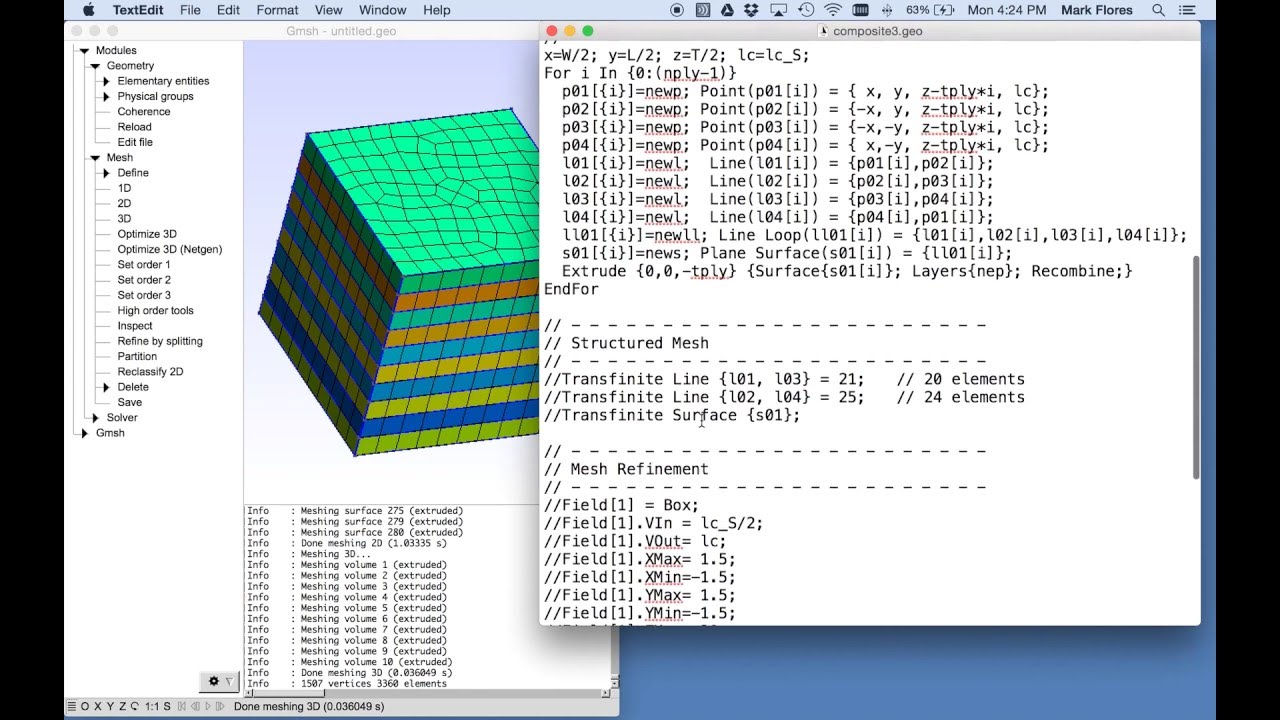Screen dimensions: 1280x720
Task: Click Save under Mesh tree
Action: click(130, 402)
